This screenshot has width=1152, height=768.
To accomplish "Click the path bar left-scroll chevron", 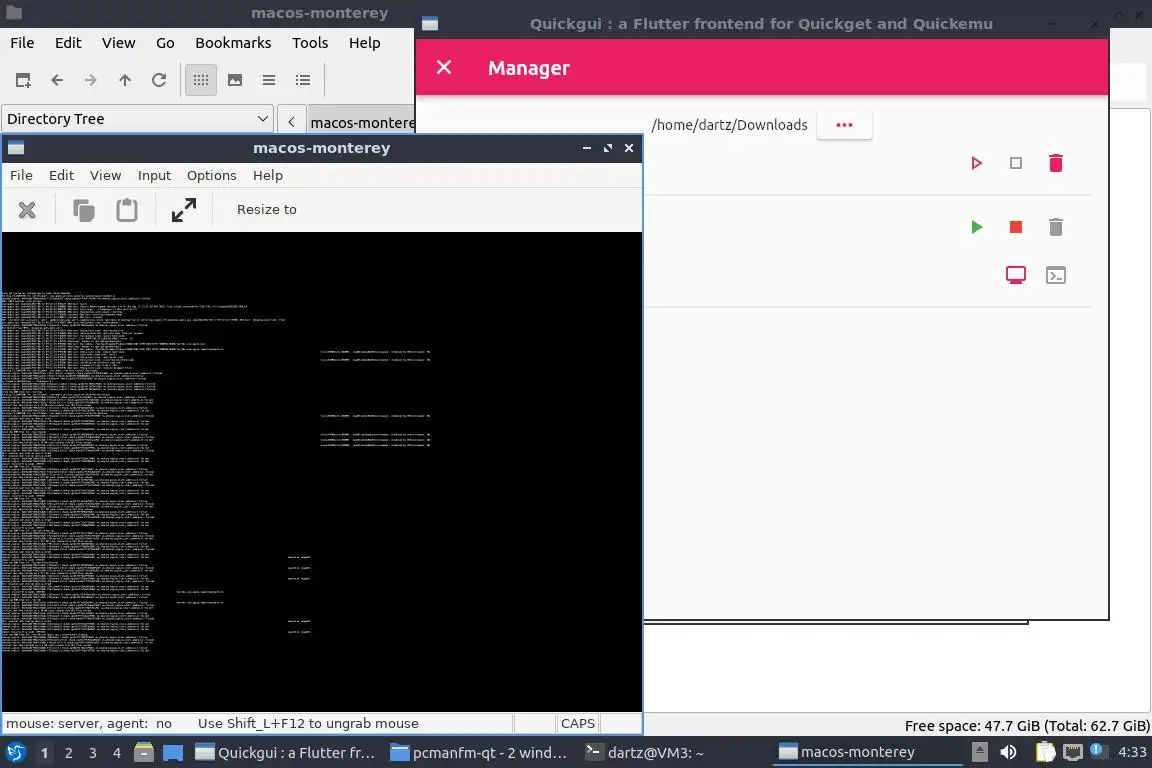I will [x=292, y=122].
